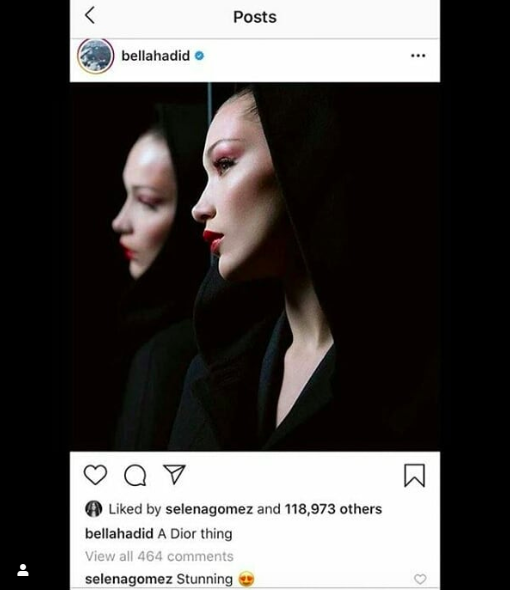Open comments via speech bubble icon
This screenshot has height=590, width=510.
135,475
